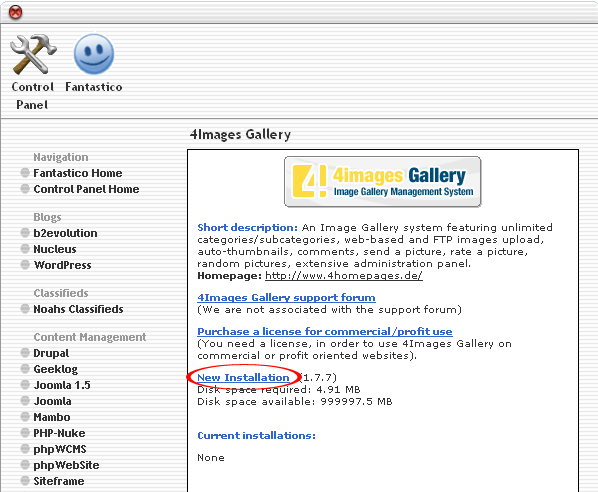Click the 'Navigation' section header

point(61,157)
